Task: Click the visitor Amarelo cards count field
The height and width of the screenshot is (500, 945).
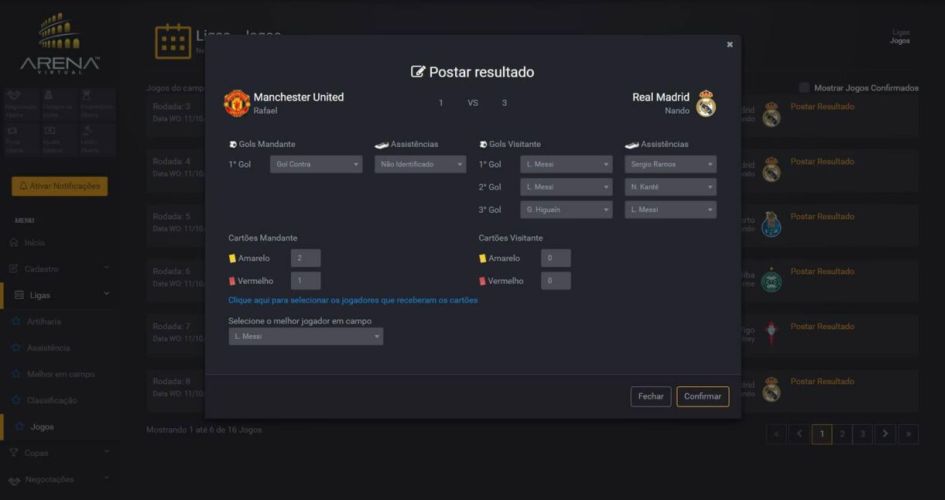Action: click(x=556, y=258)
